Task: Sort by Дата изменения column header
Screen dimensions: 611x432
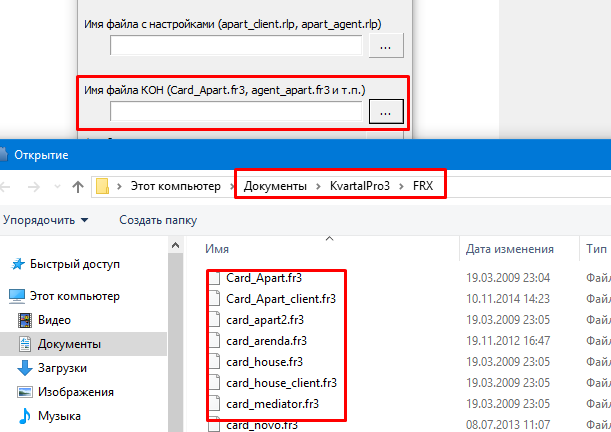Action: 508,249
